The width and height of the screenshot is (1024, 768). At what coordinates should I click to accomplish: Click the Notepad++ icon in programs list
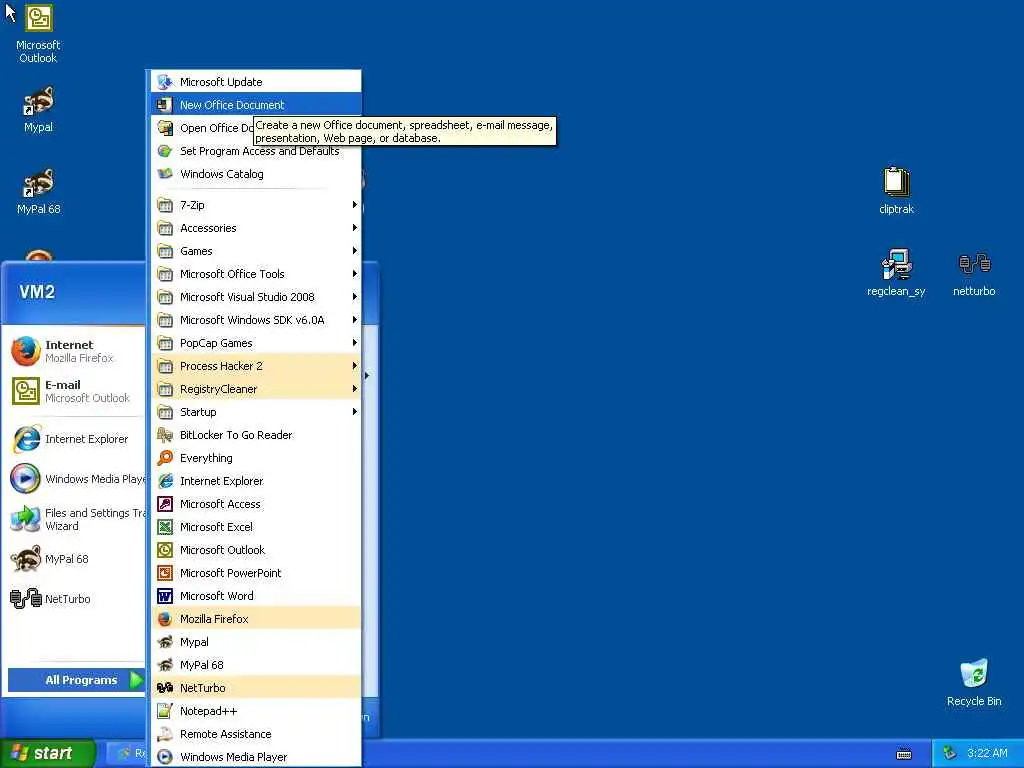(165, 711)
